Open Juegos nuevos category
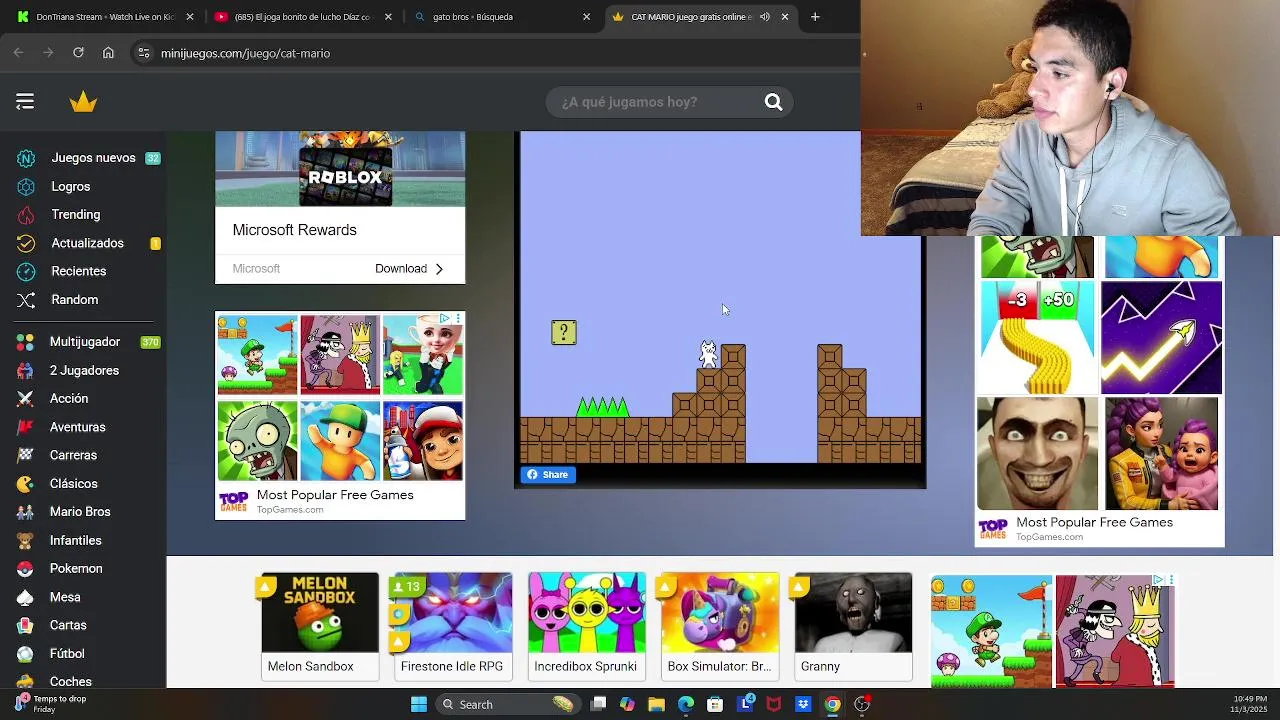 point(93,158)
